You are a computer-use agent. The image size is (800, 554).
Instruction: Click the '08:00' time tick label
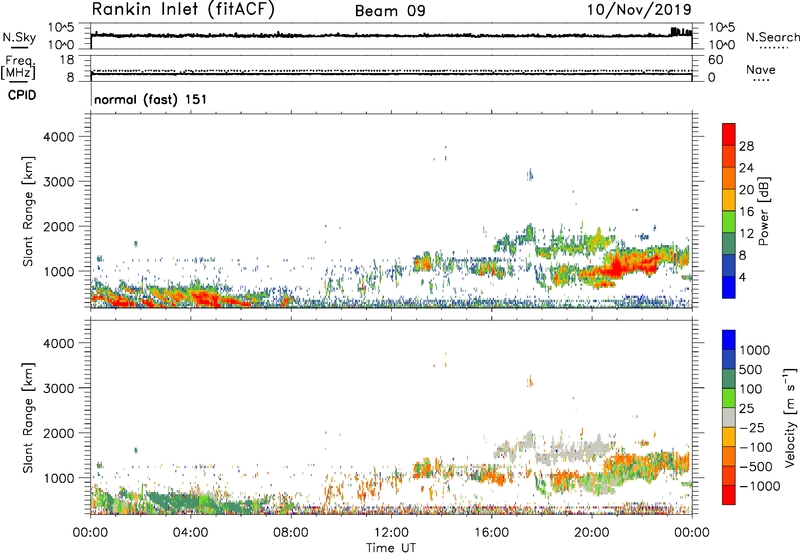[290, 533]
